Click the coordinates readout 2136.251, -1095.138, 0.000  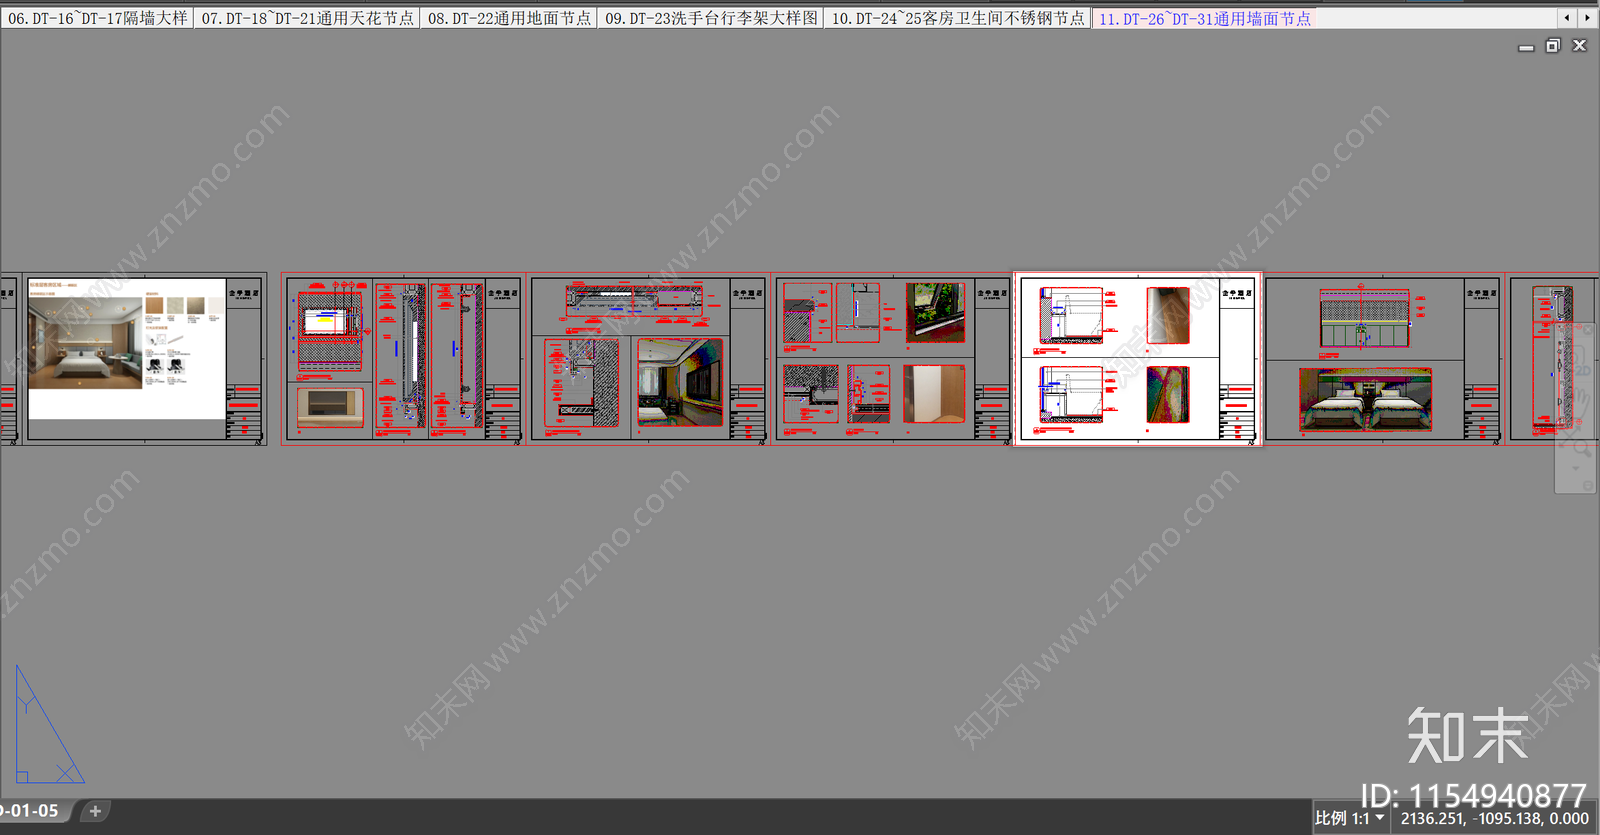(1494, 818)
